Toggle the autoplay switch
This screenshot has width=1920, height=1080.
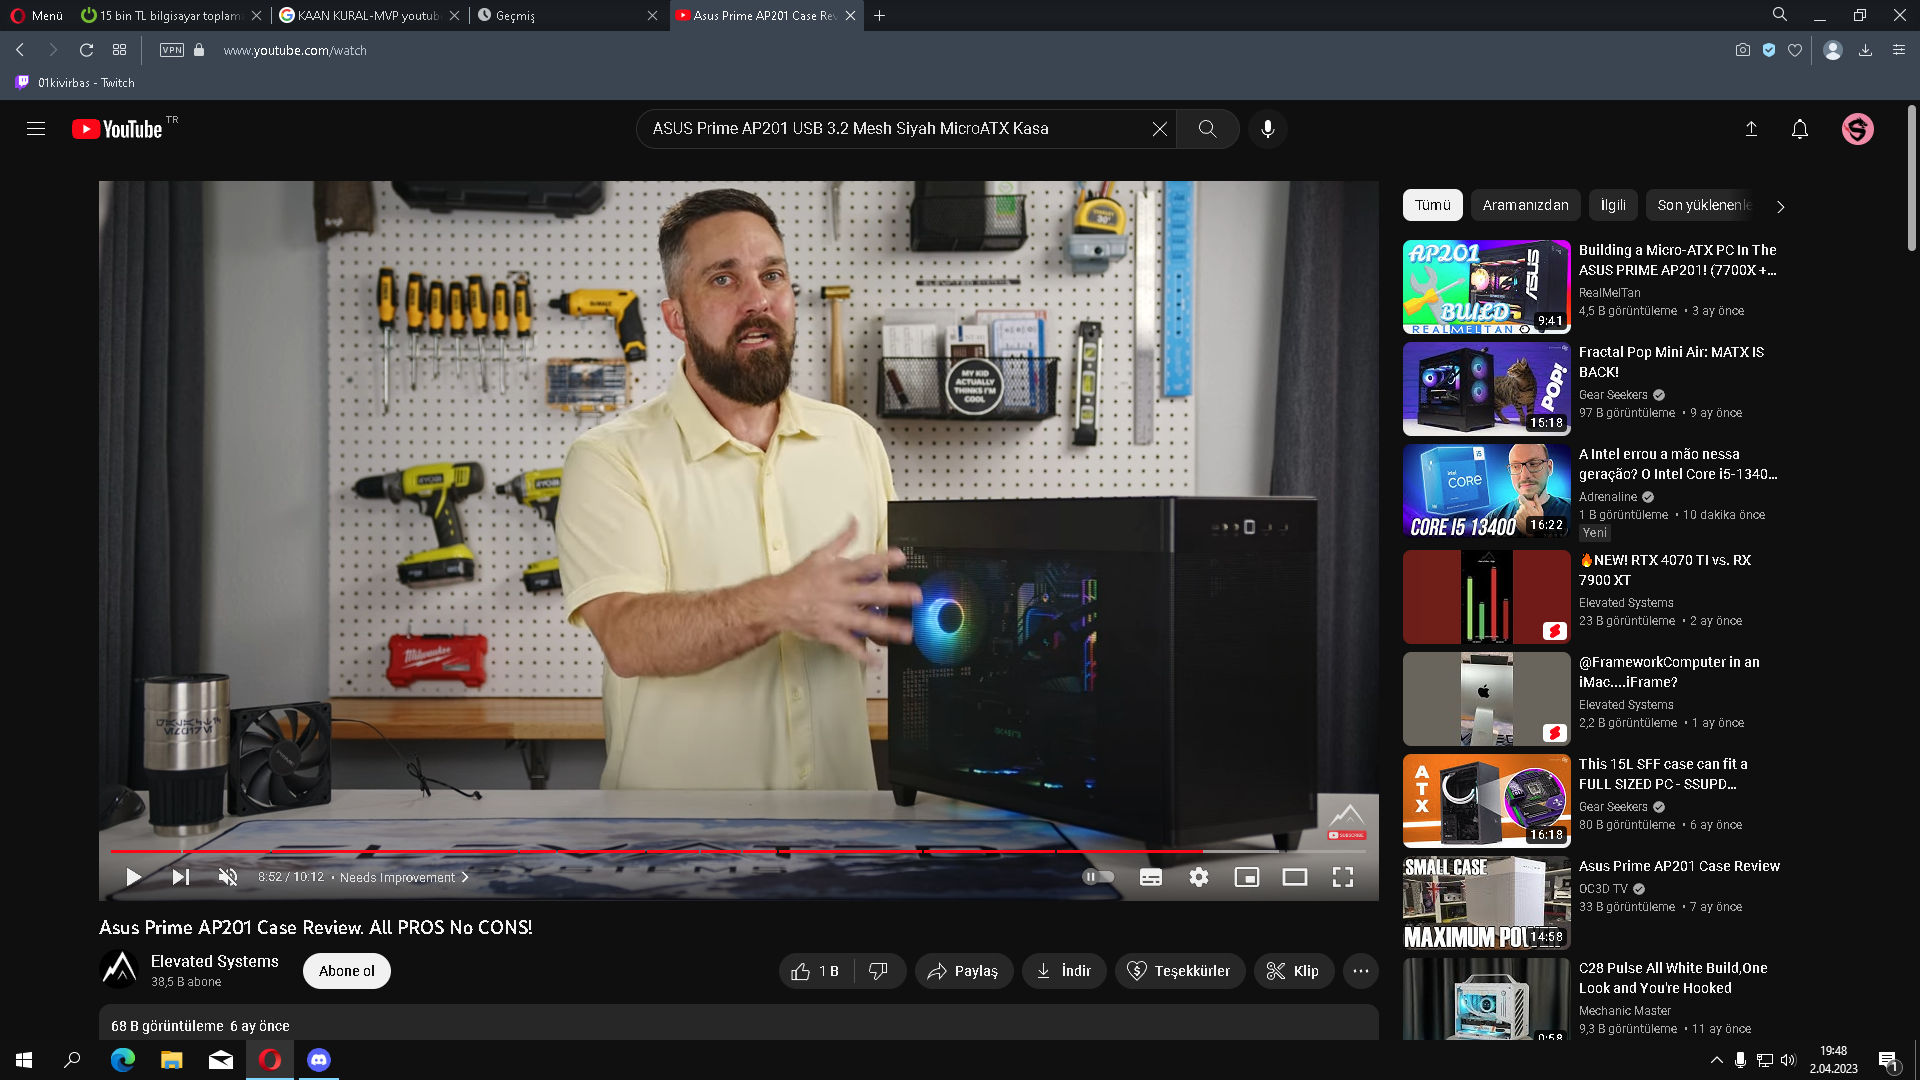[x=1098, y=877]
